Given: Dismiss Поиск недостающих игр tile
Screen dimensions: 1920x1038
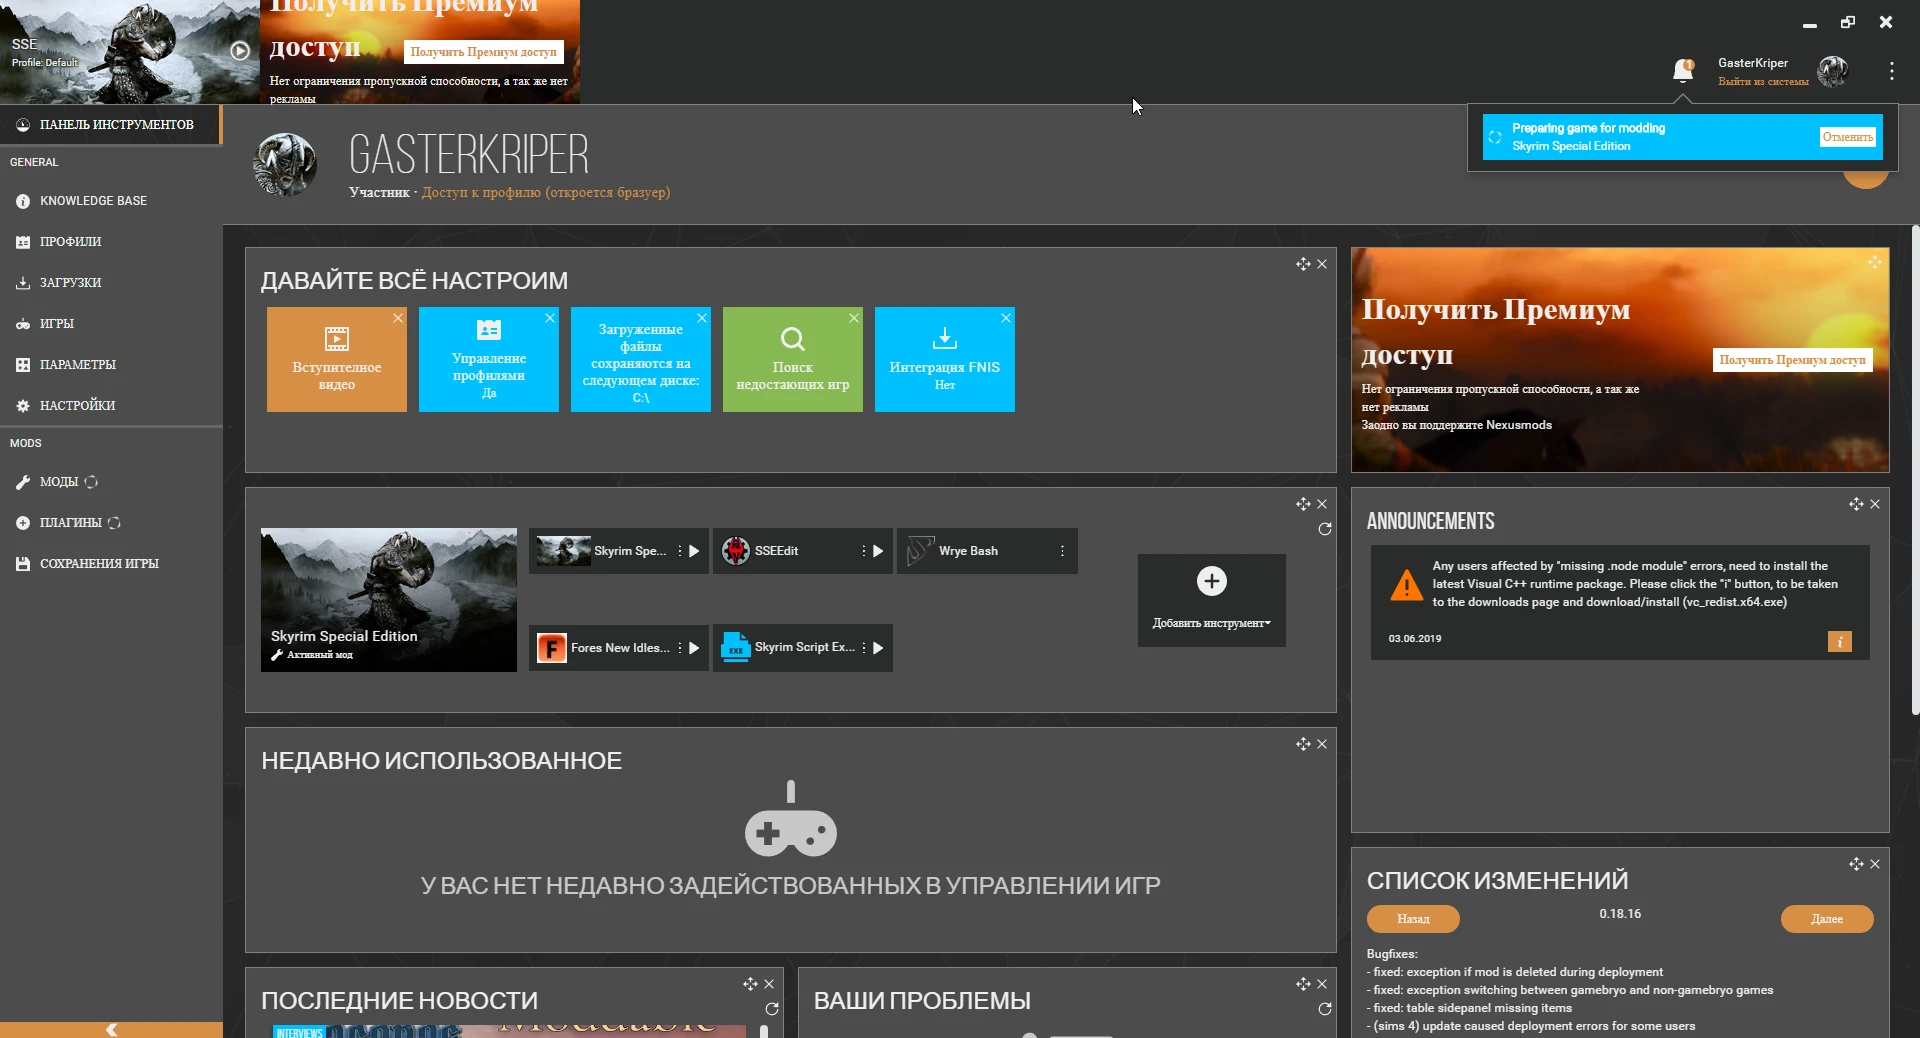Looking at the screenshot, I should point(854,318).
